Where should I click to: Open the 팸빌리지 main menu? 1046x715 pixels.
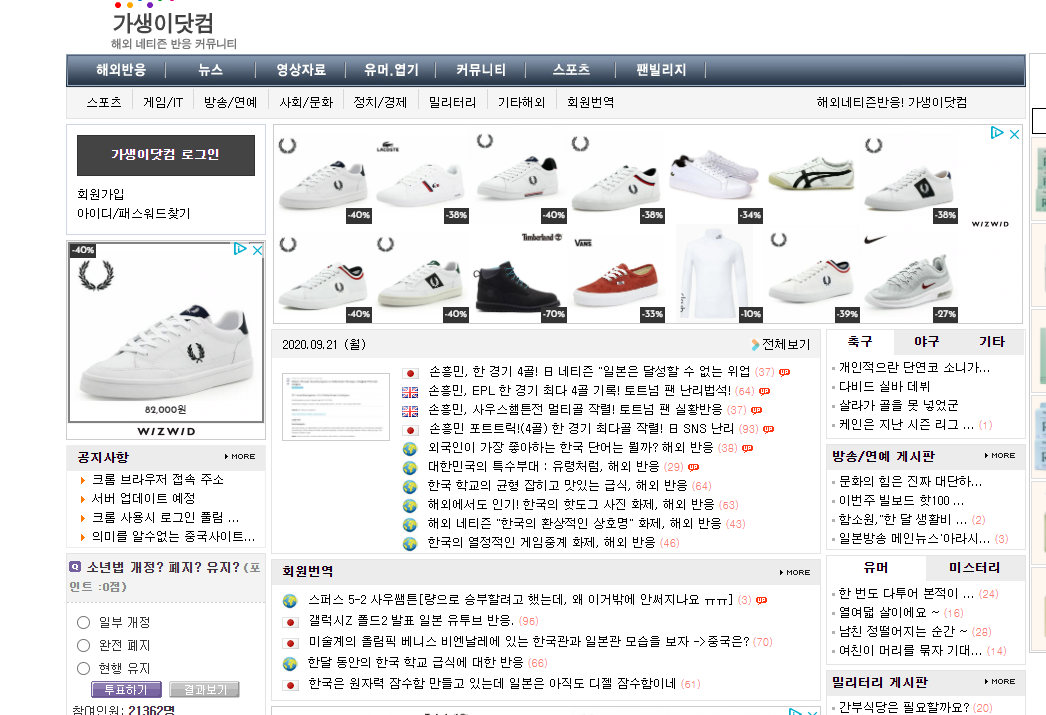pos(661,70)
